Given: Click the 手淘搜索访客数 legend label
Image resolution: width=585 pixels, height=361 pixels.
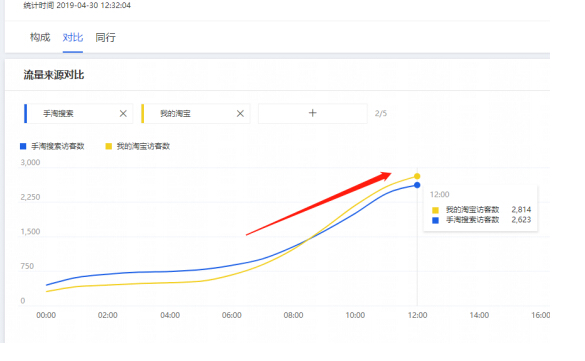Looking at the screenshot, I should pyautogui.click(x=58, y=146).
